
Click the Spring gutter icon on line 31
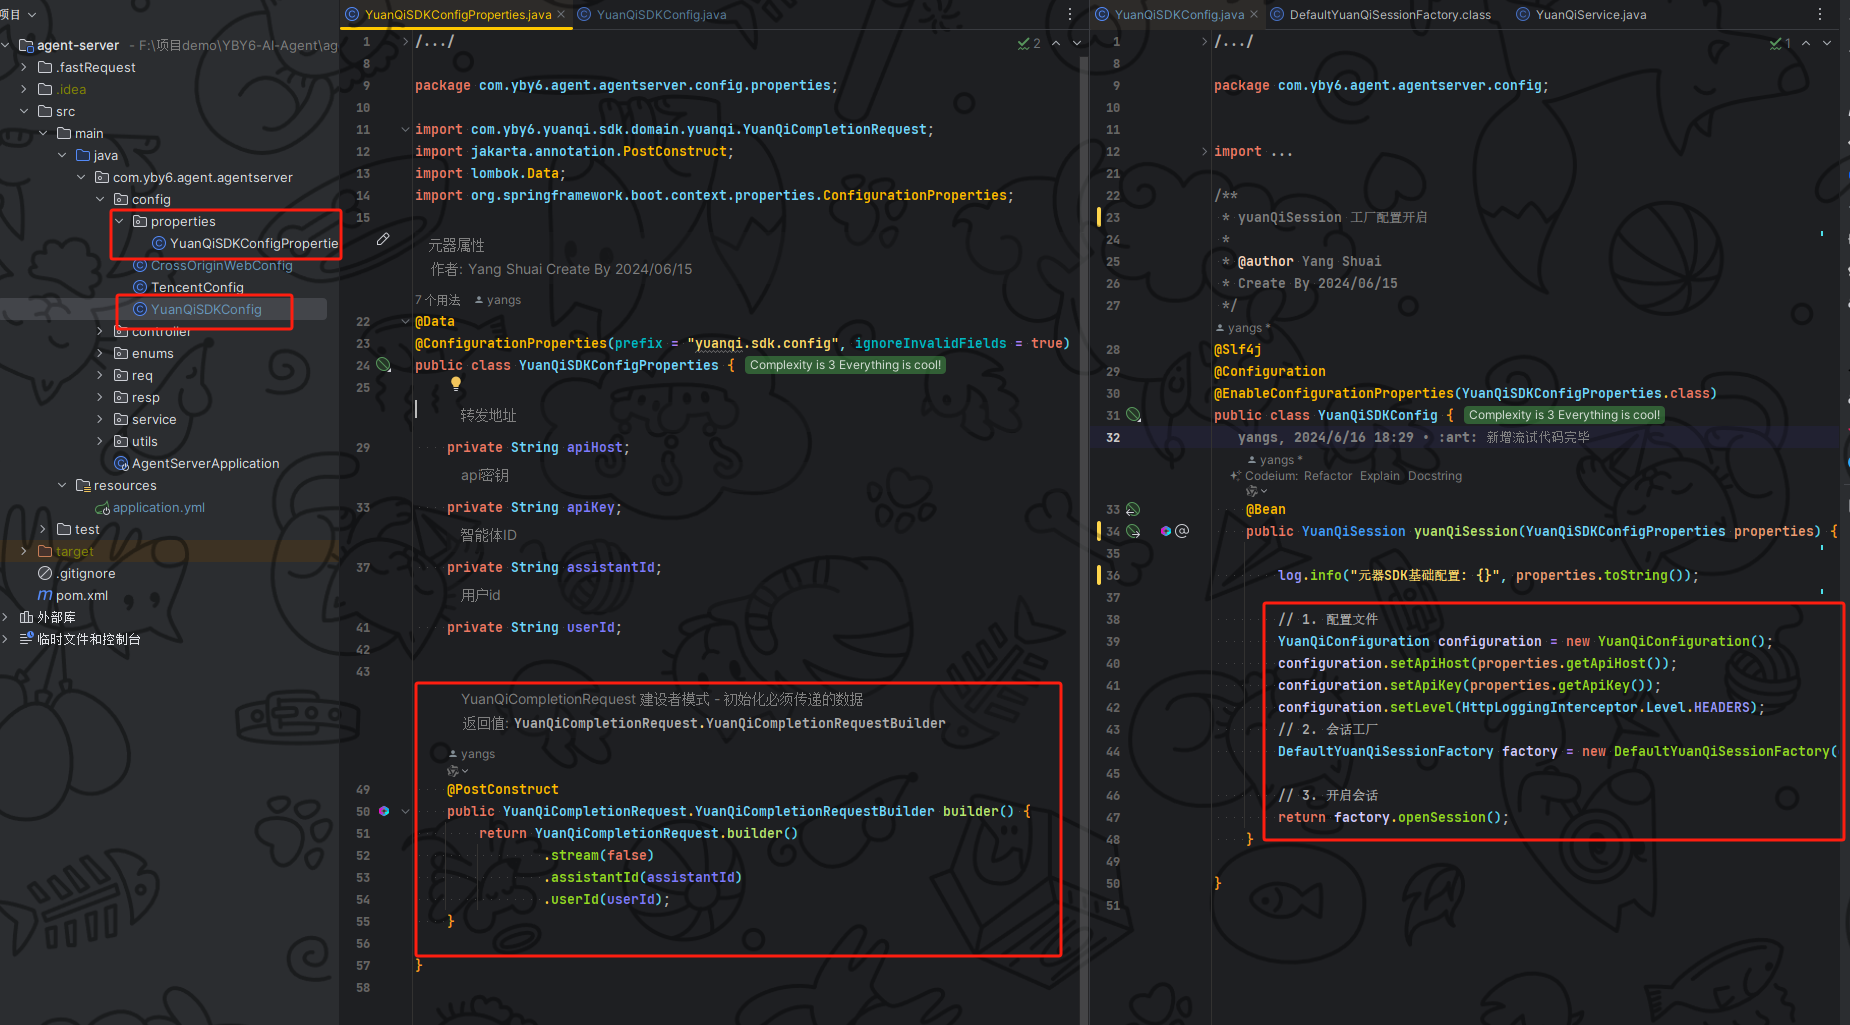1133,415
